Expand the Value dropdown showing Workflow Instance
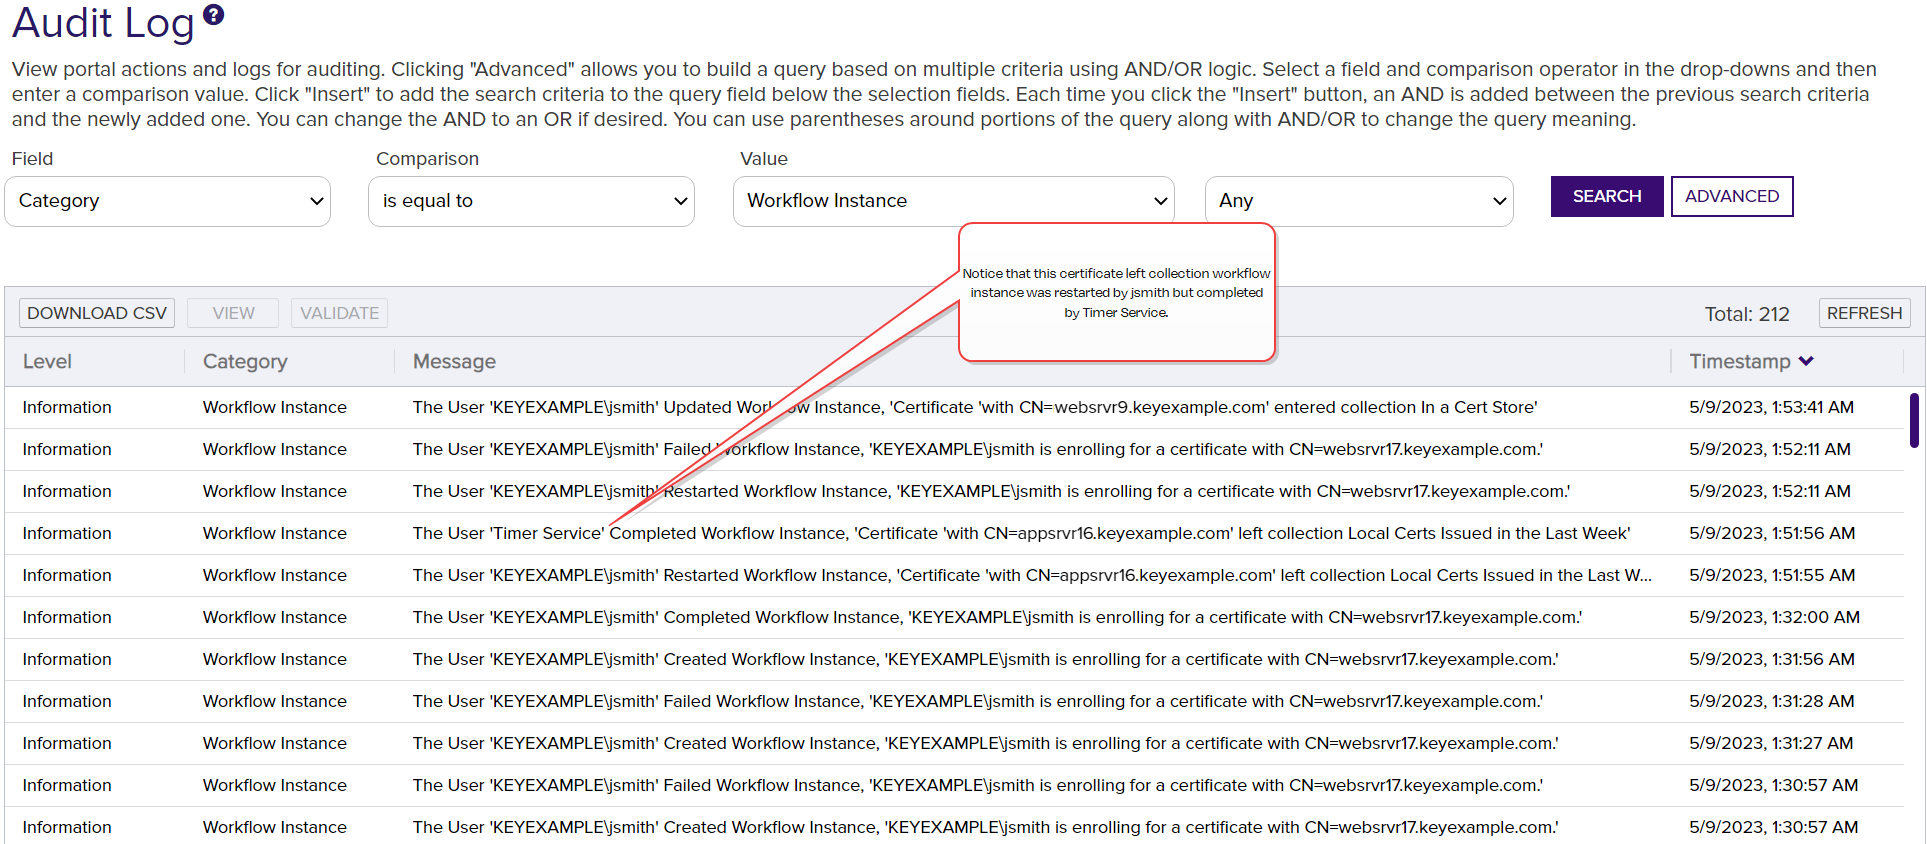 tap(953, 201)
